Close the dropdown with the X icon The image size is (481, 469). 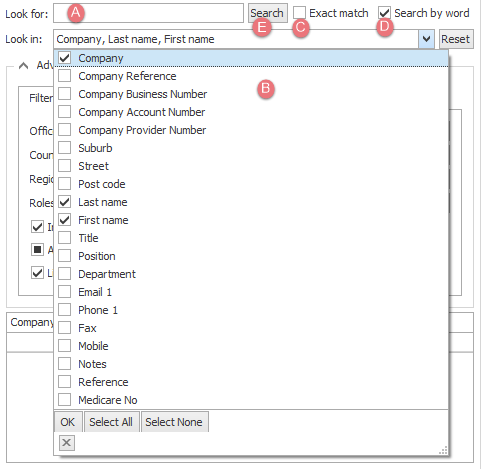pos(66,443)
